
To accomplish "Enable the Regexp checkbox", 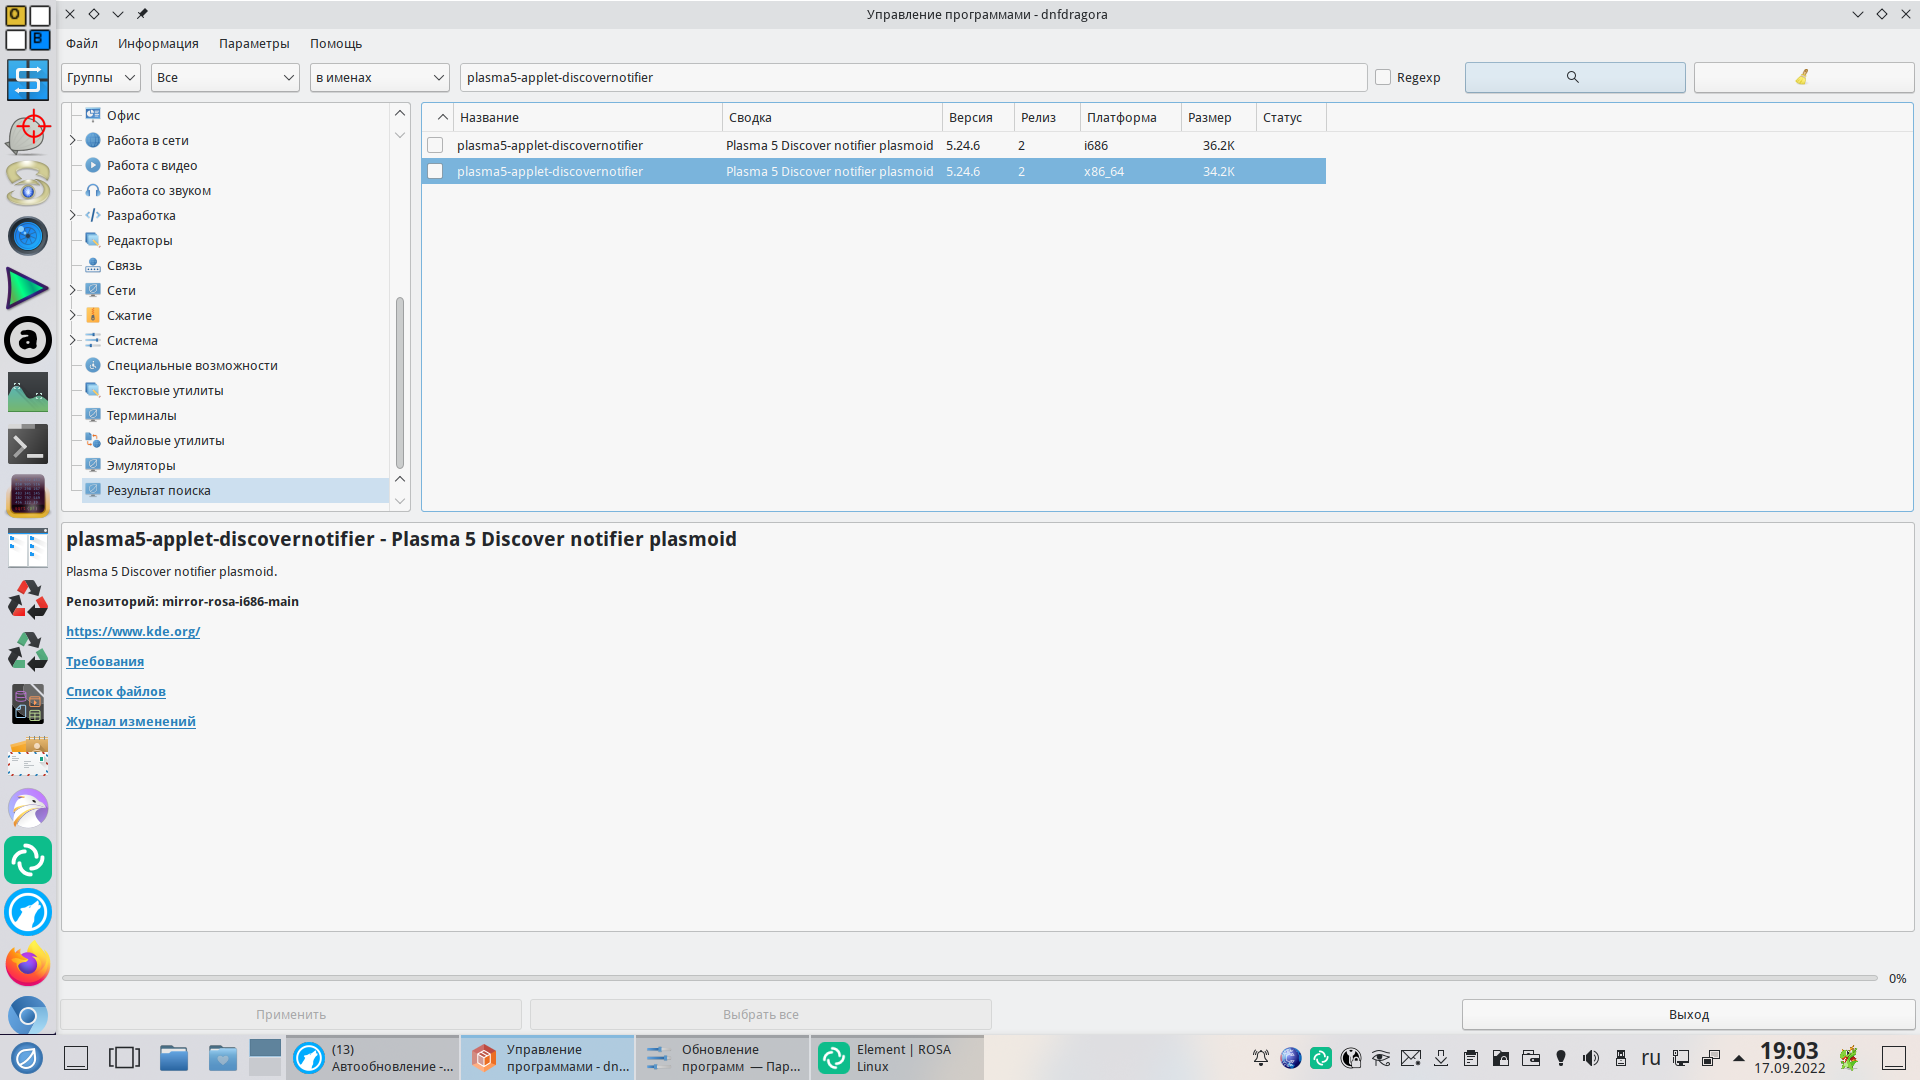I will click(x=1383, y=77).
